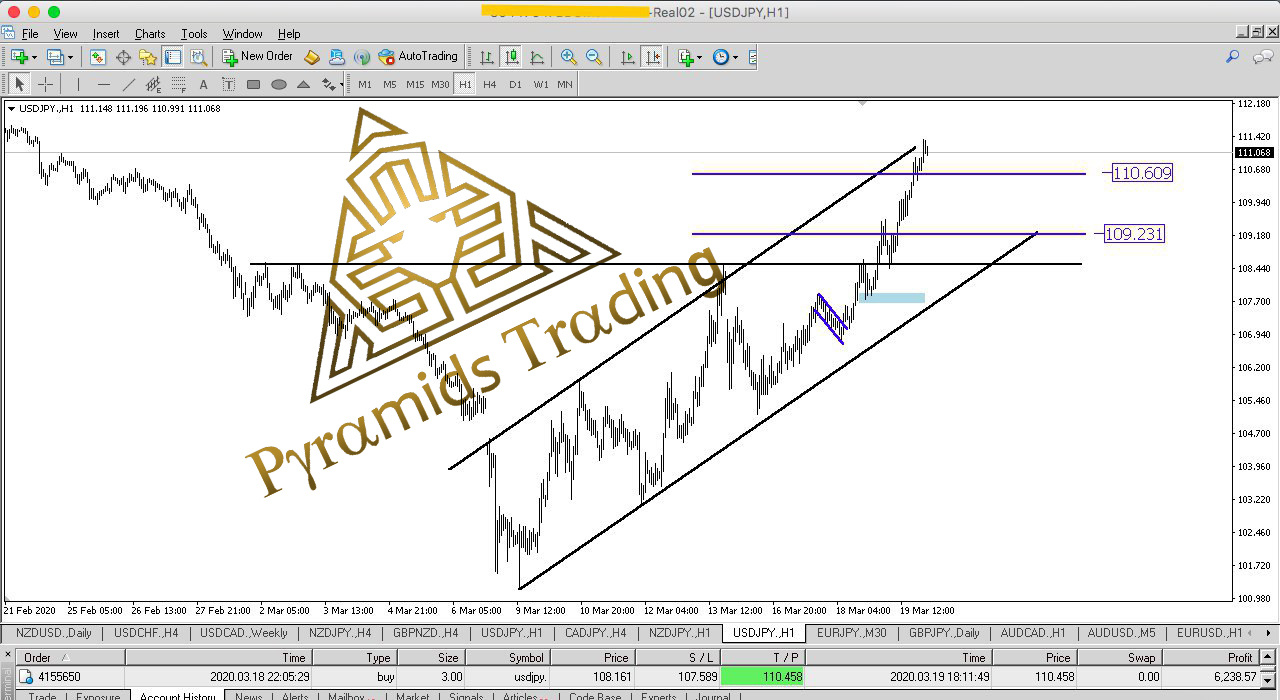Switch chart to candlesticks mode
Viewport: 1280px width, 700px height.
click(512, 57)
